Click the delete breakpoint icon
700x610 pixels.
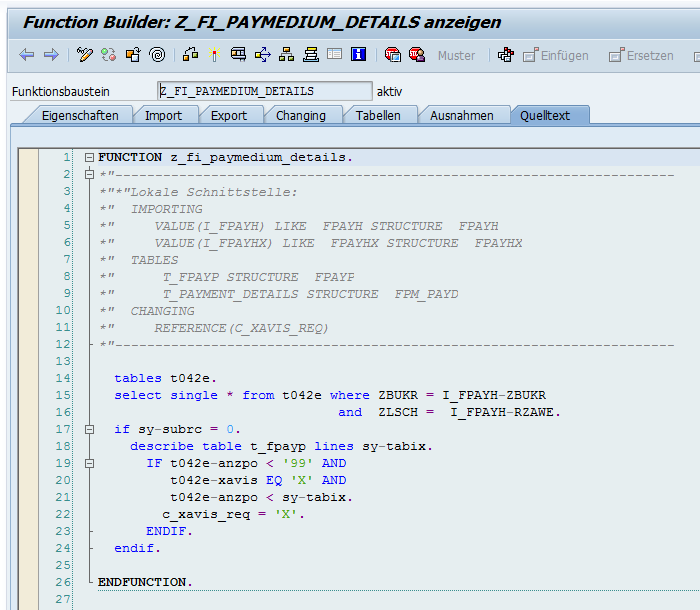[418, 55]
